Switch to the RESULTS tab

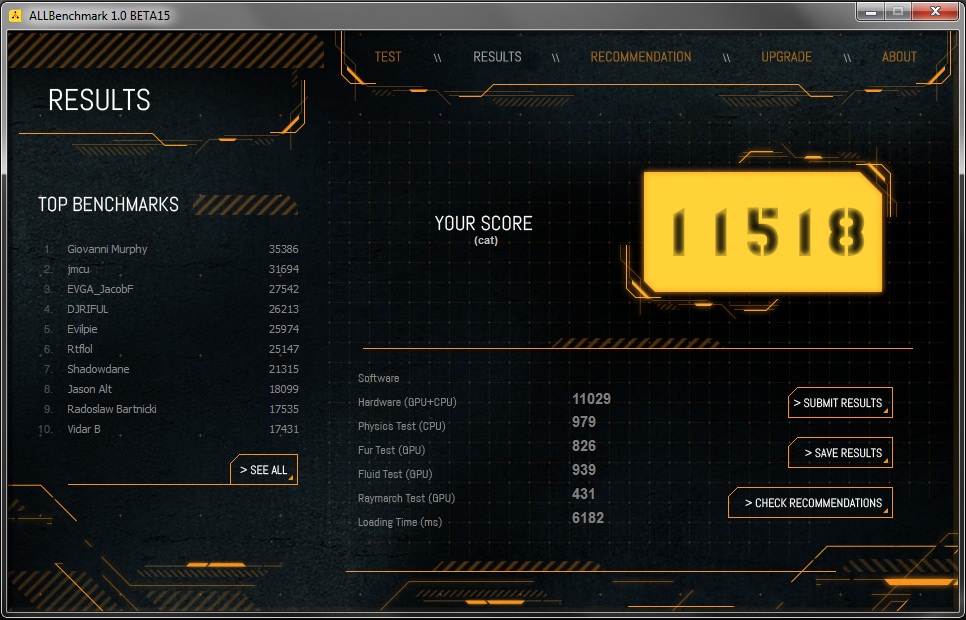(497, 57)
